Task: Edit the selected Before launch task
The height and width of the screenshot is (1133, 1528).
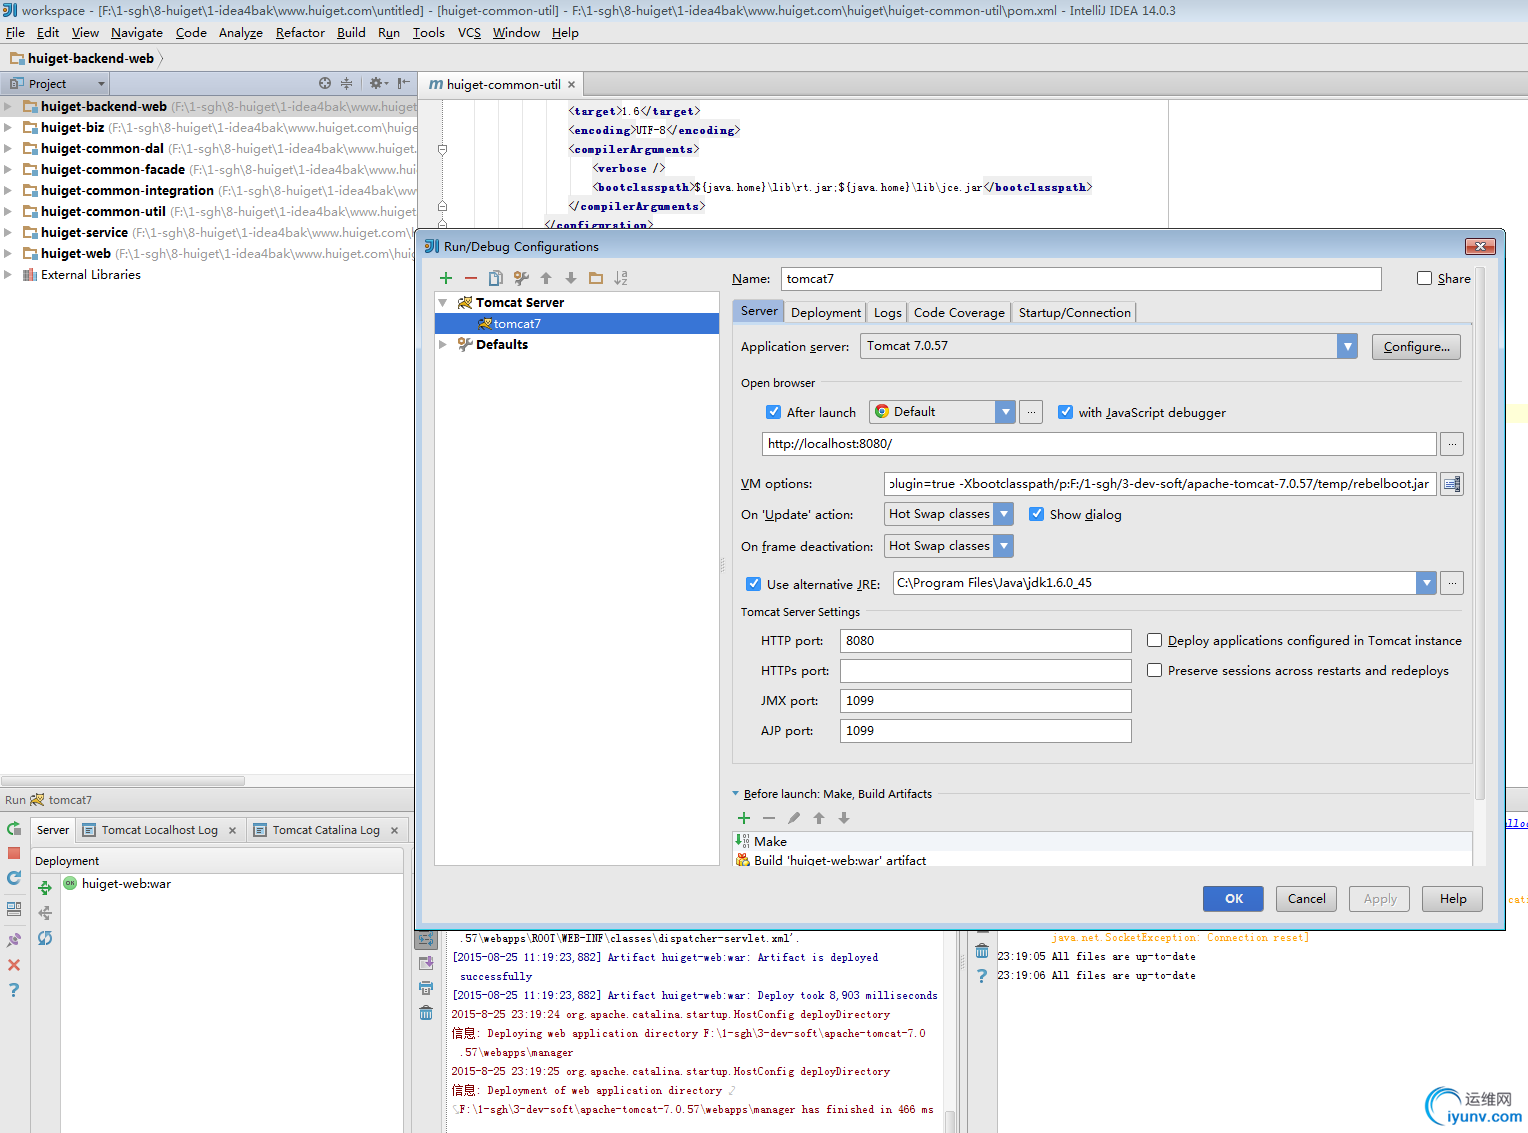Action: tap(794, 818)
